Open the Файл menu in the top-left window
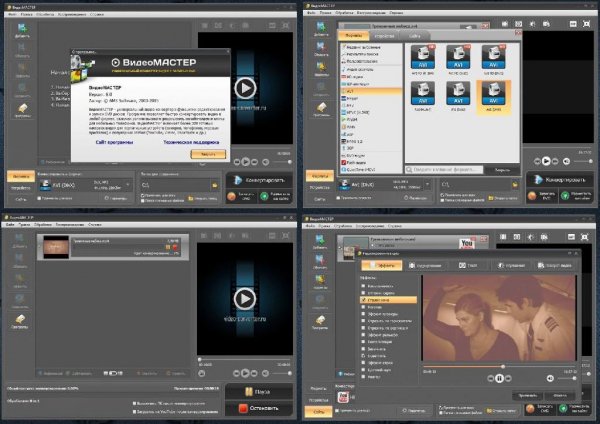600x424 pixels. tap(12, 14)
